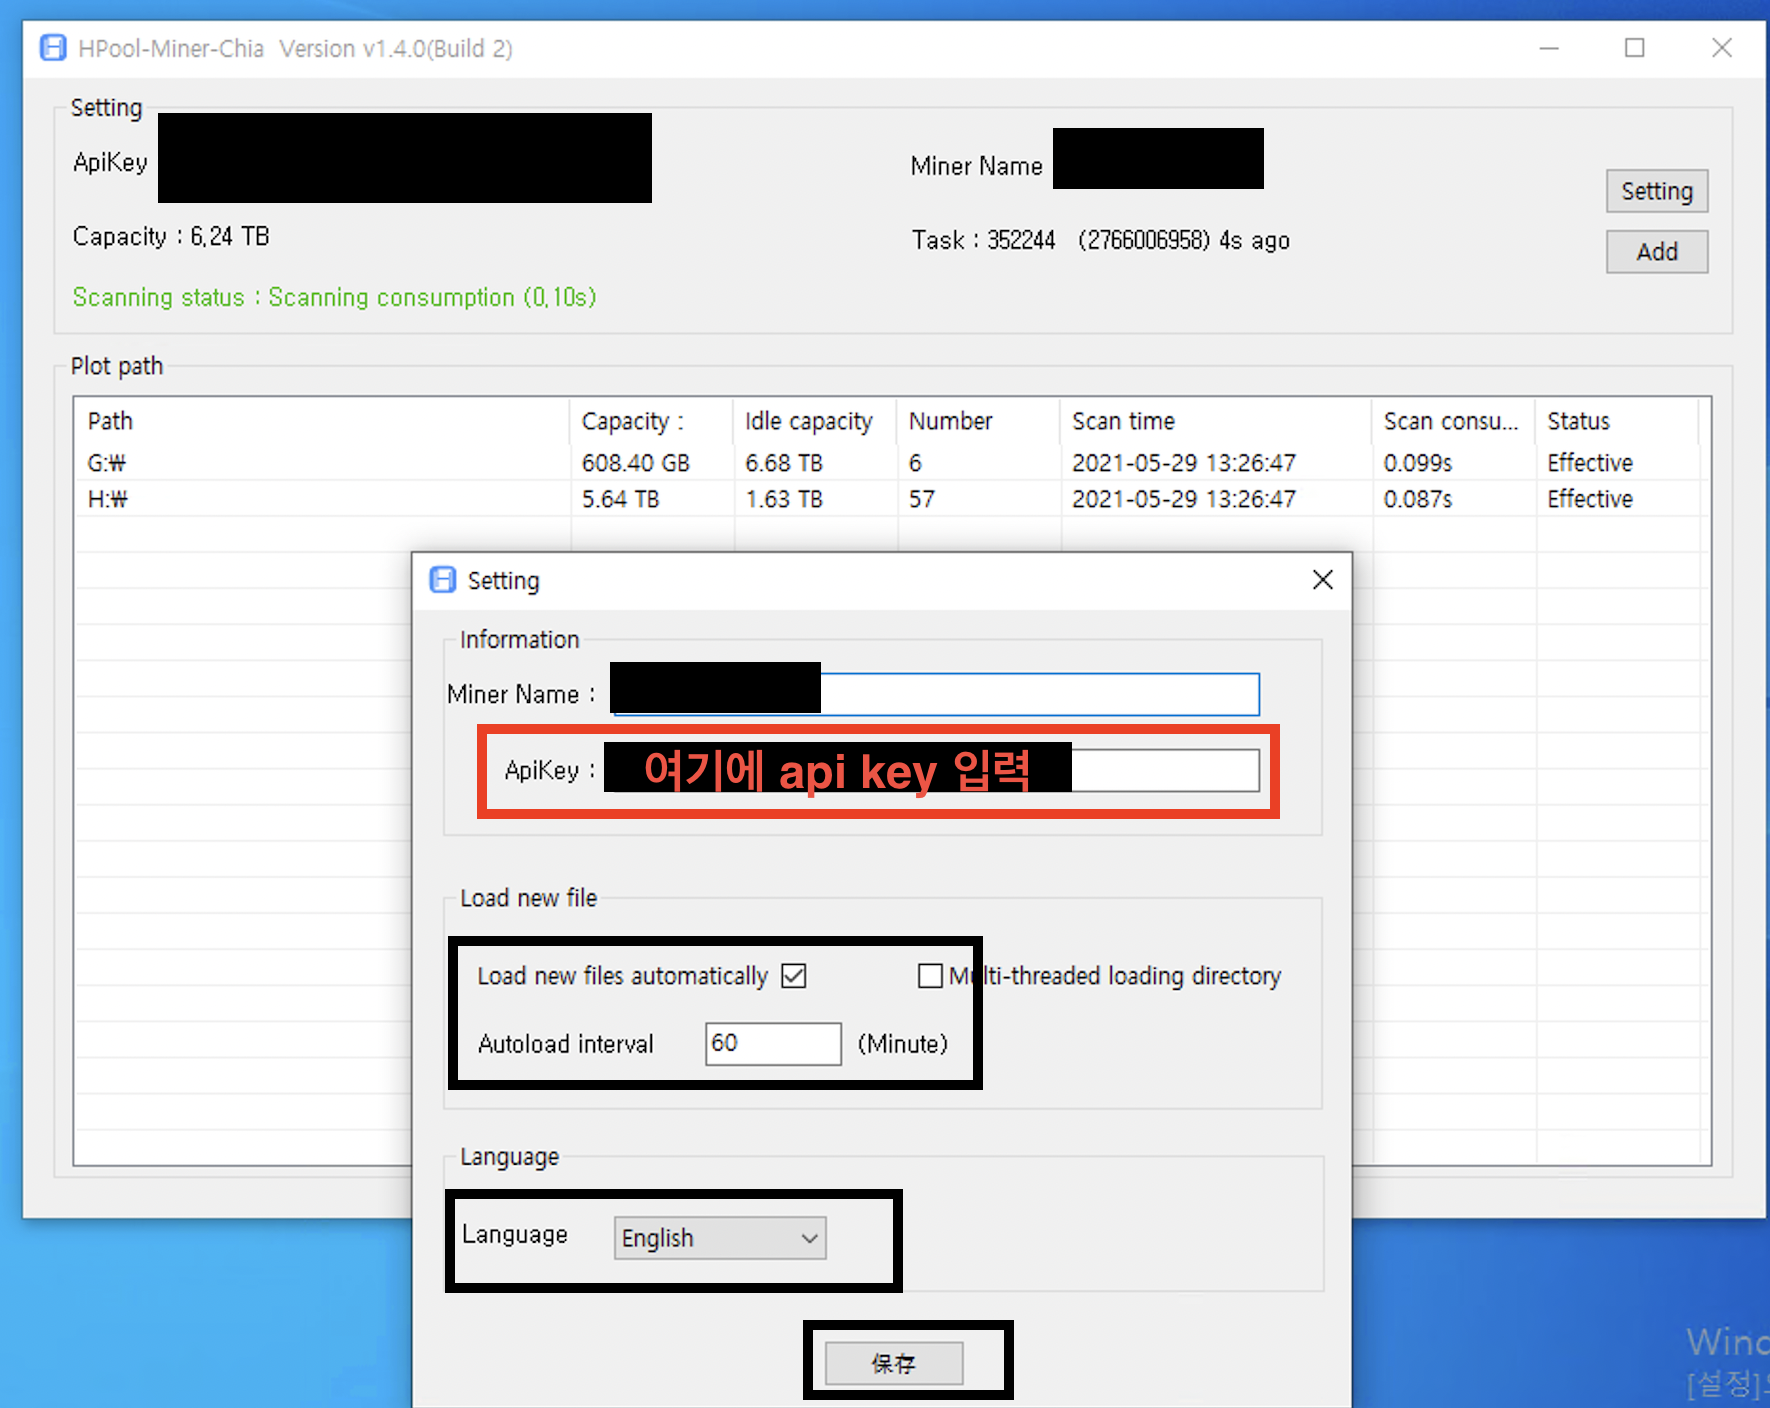Click the Effective status for G: drive

(1590, 463)
